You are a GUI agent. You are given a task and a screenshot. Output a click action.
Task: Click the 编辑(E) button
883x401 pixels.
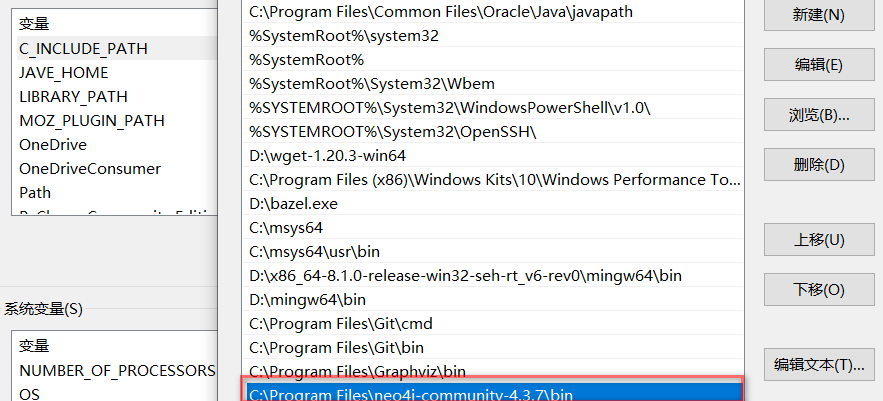coord(819,65)
